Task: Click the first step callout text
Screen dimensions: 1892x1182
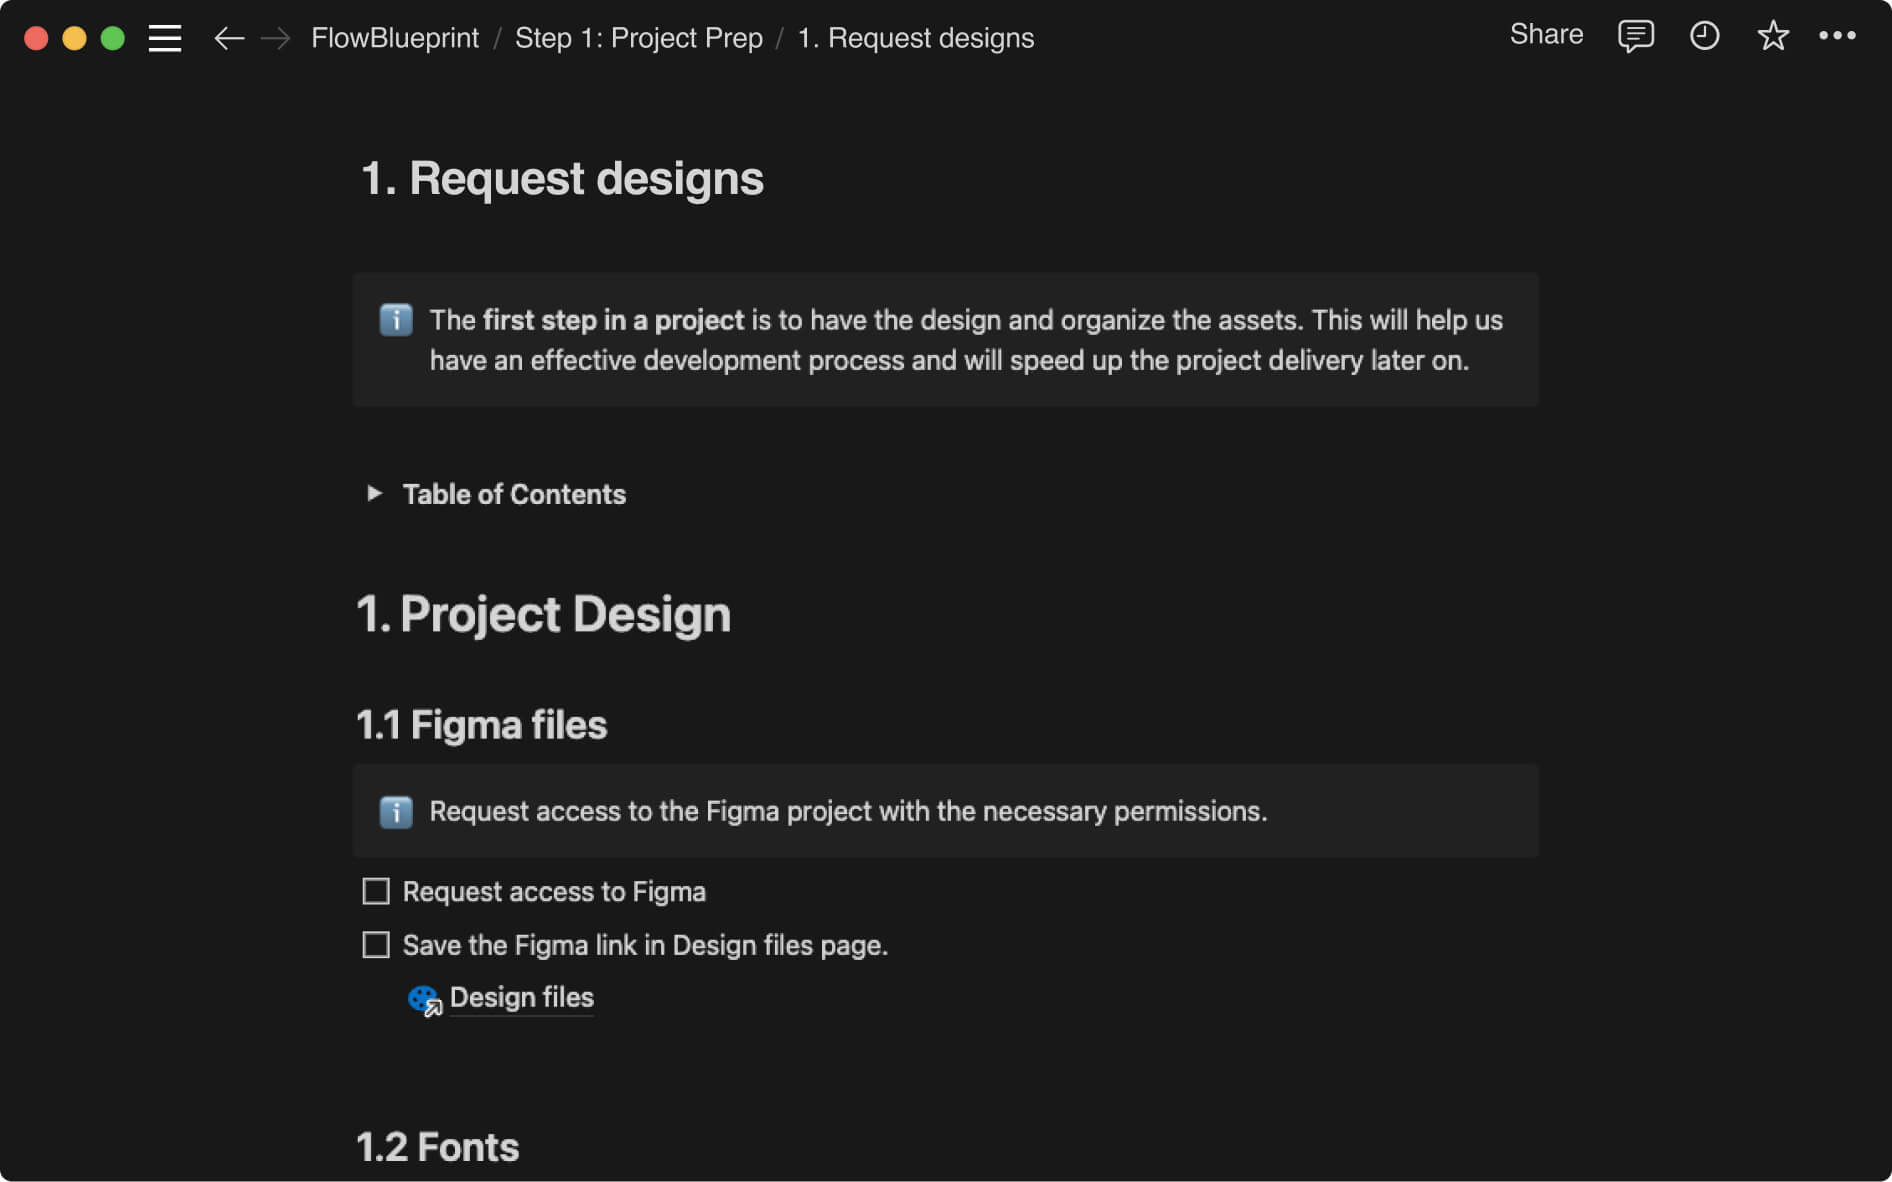Action: point(966,340)
